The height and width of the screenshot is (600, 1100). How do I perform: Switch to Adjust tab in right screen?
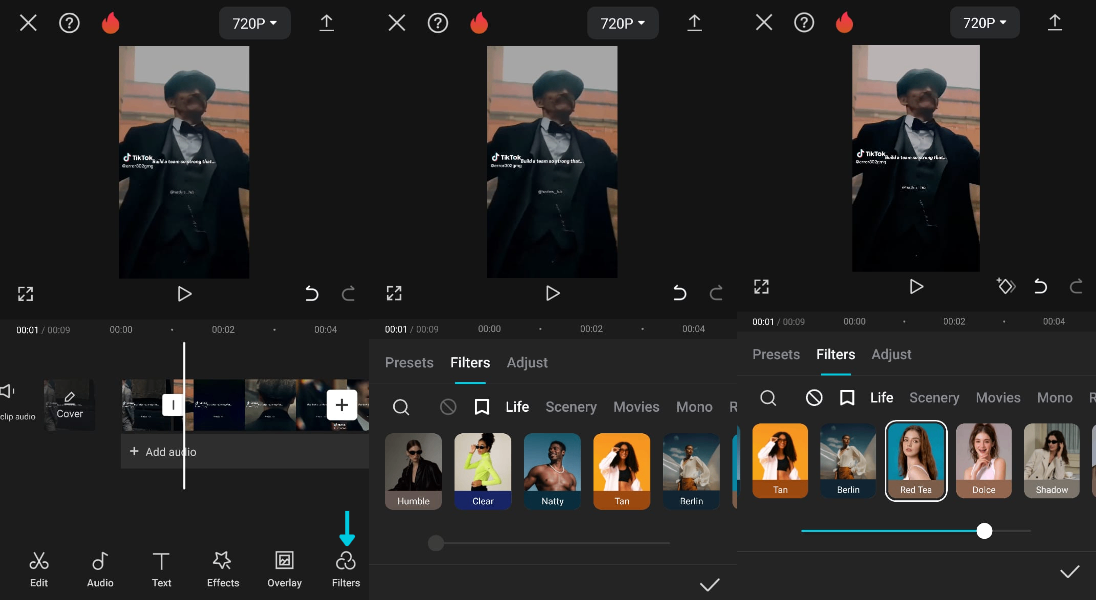click(x=891, y=354)
